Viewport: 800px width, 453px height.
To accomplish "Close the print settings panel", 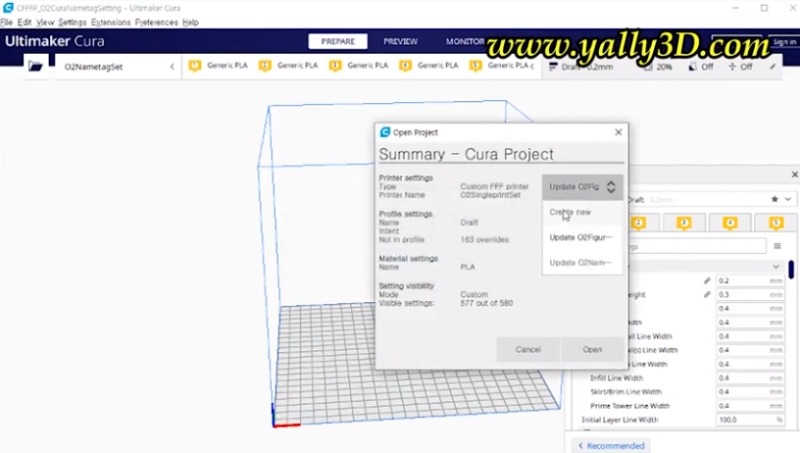I will [794, 175].
